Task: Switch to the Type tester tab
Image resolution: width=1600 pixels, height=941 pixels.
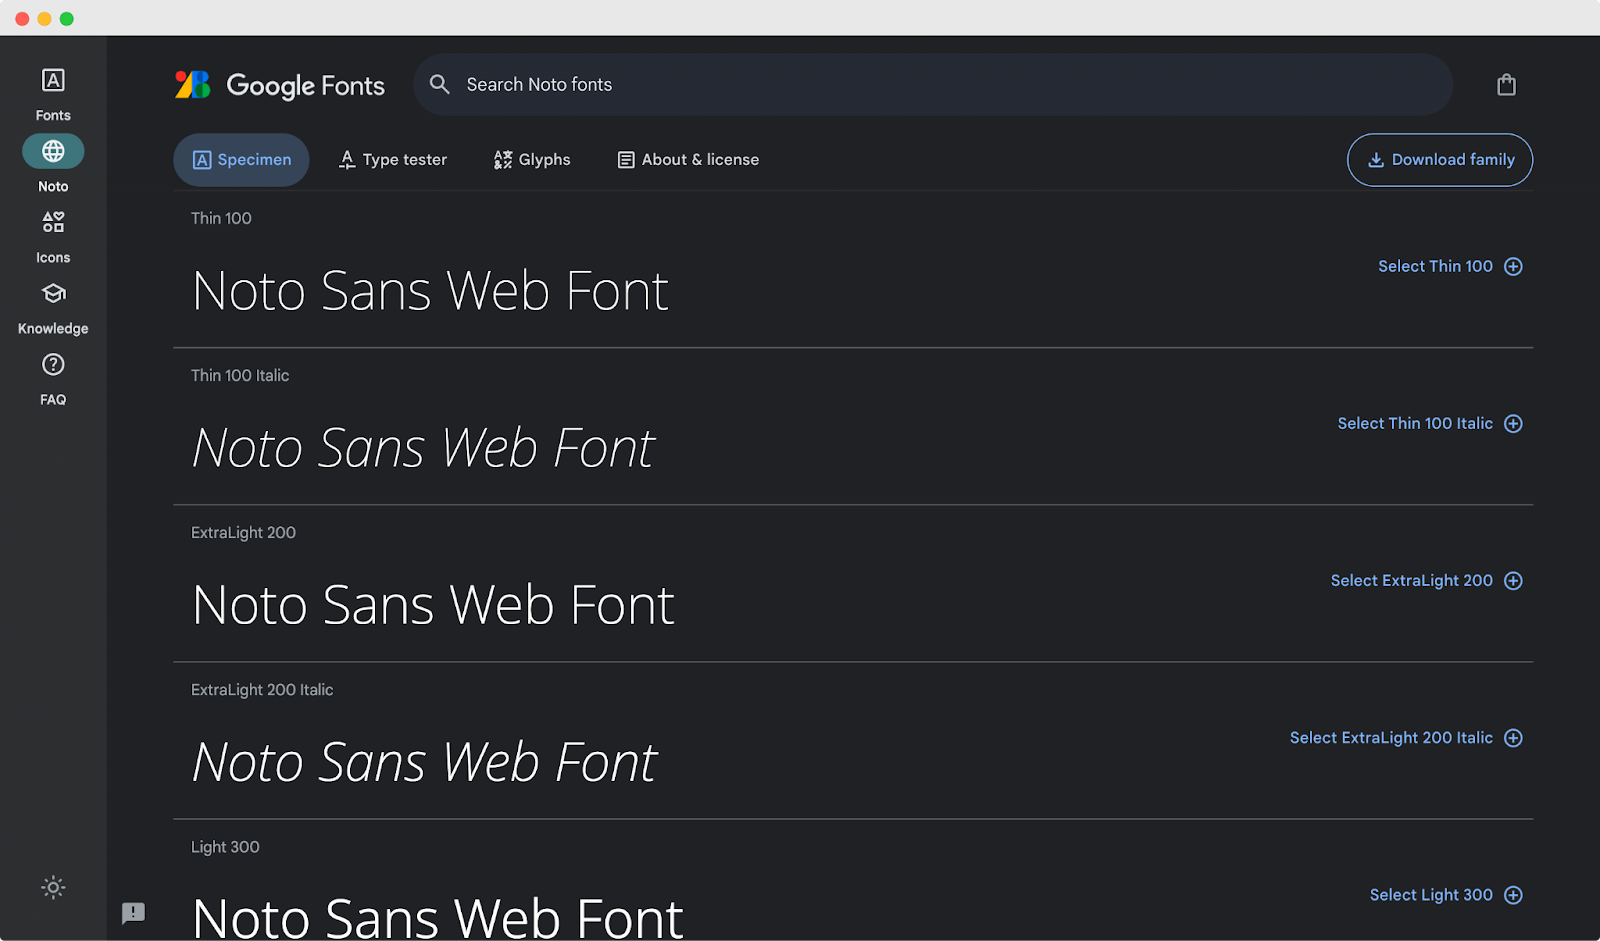Action: (x=392, y=159)
